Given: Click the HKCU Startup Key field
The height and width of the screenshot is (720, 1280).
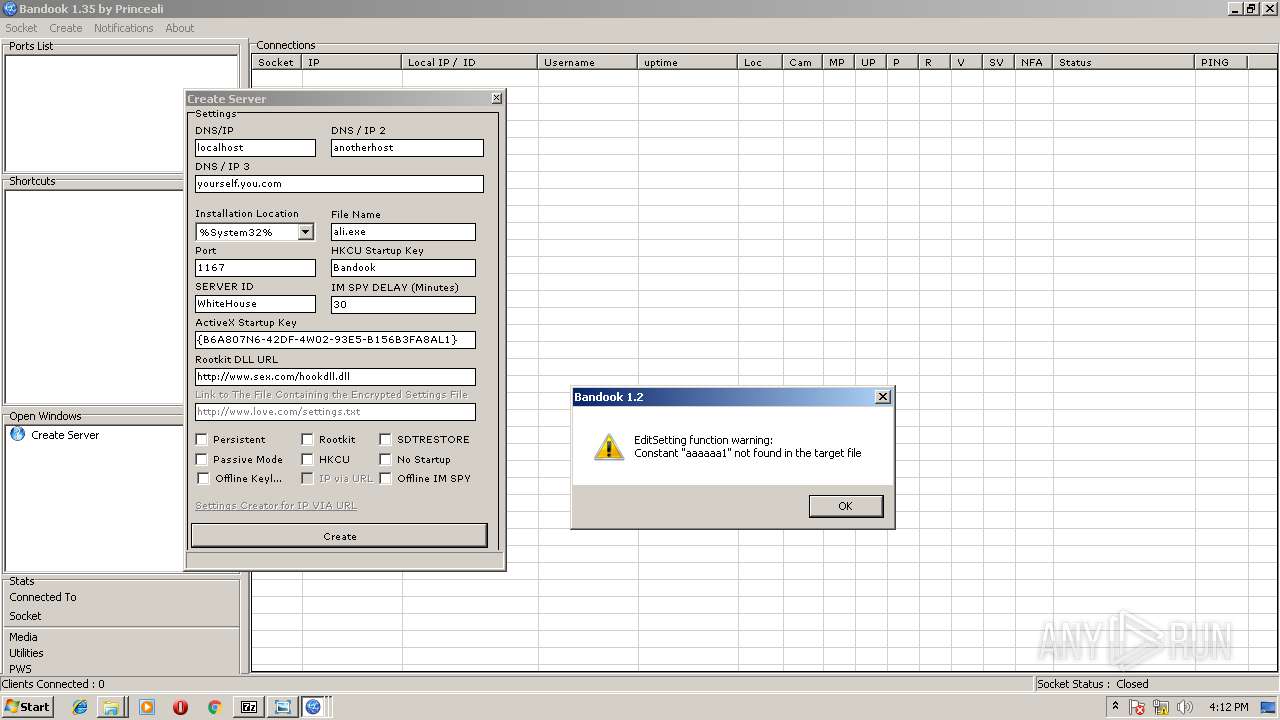Looking at the screenshot, I should click(403, 268).
